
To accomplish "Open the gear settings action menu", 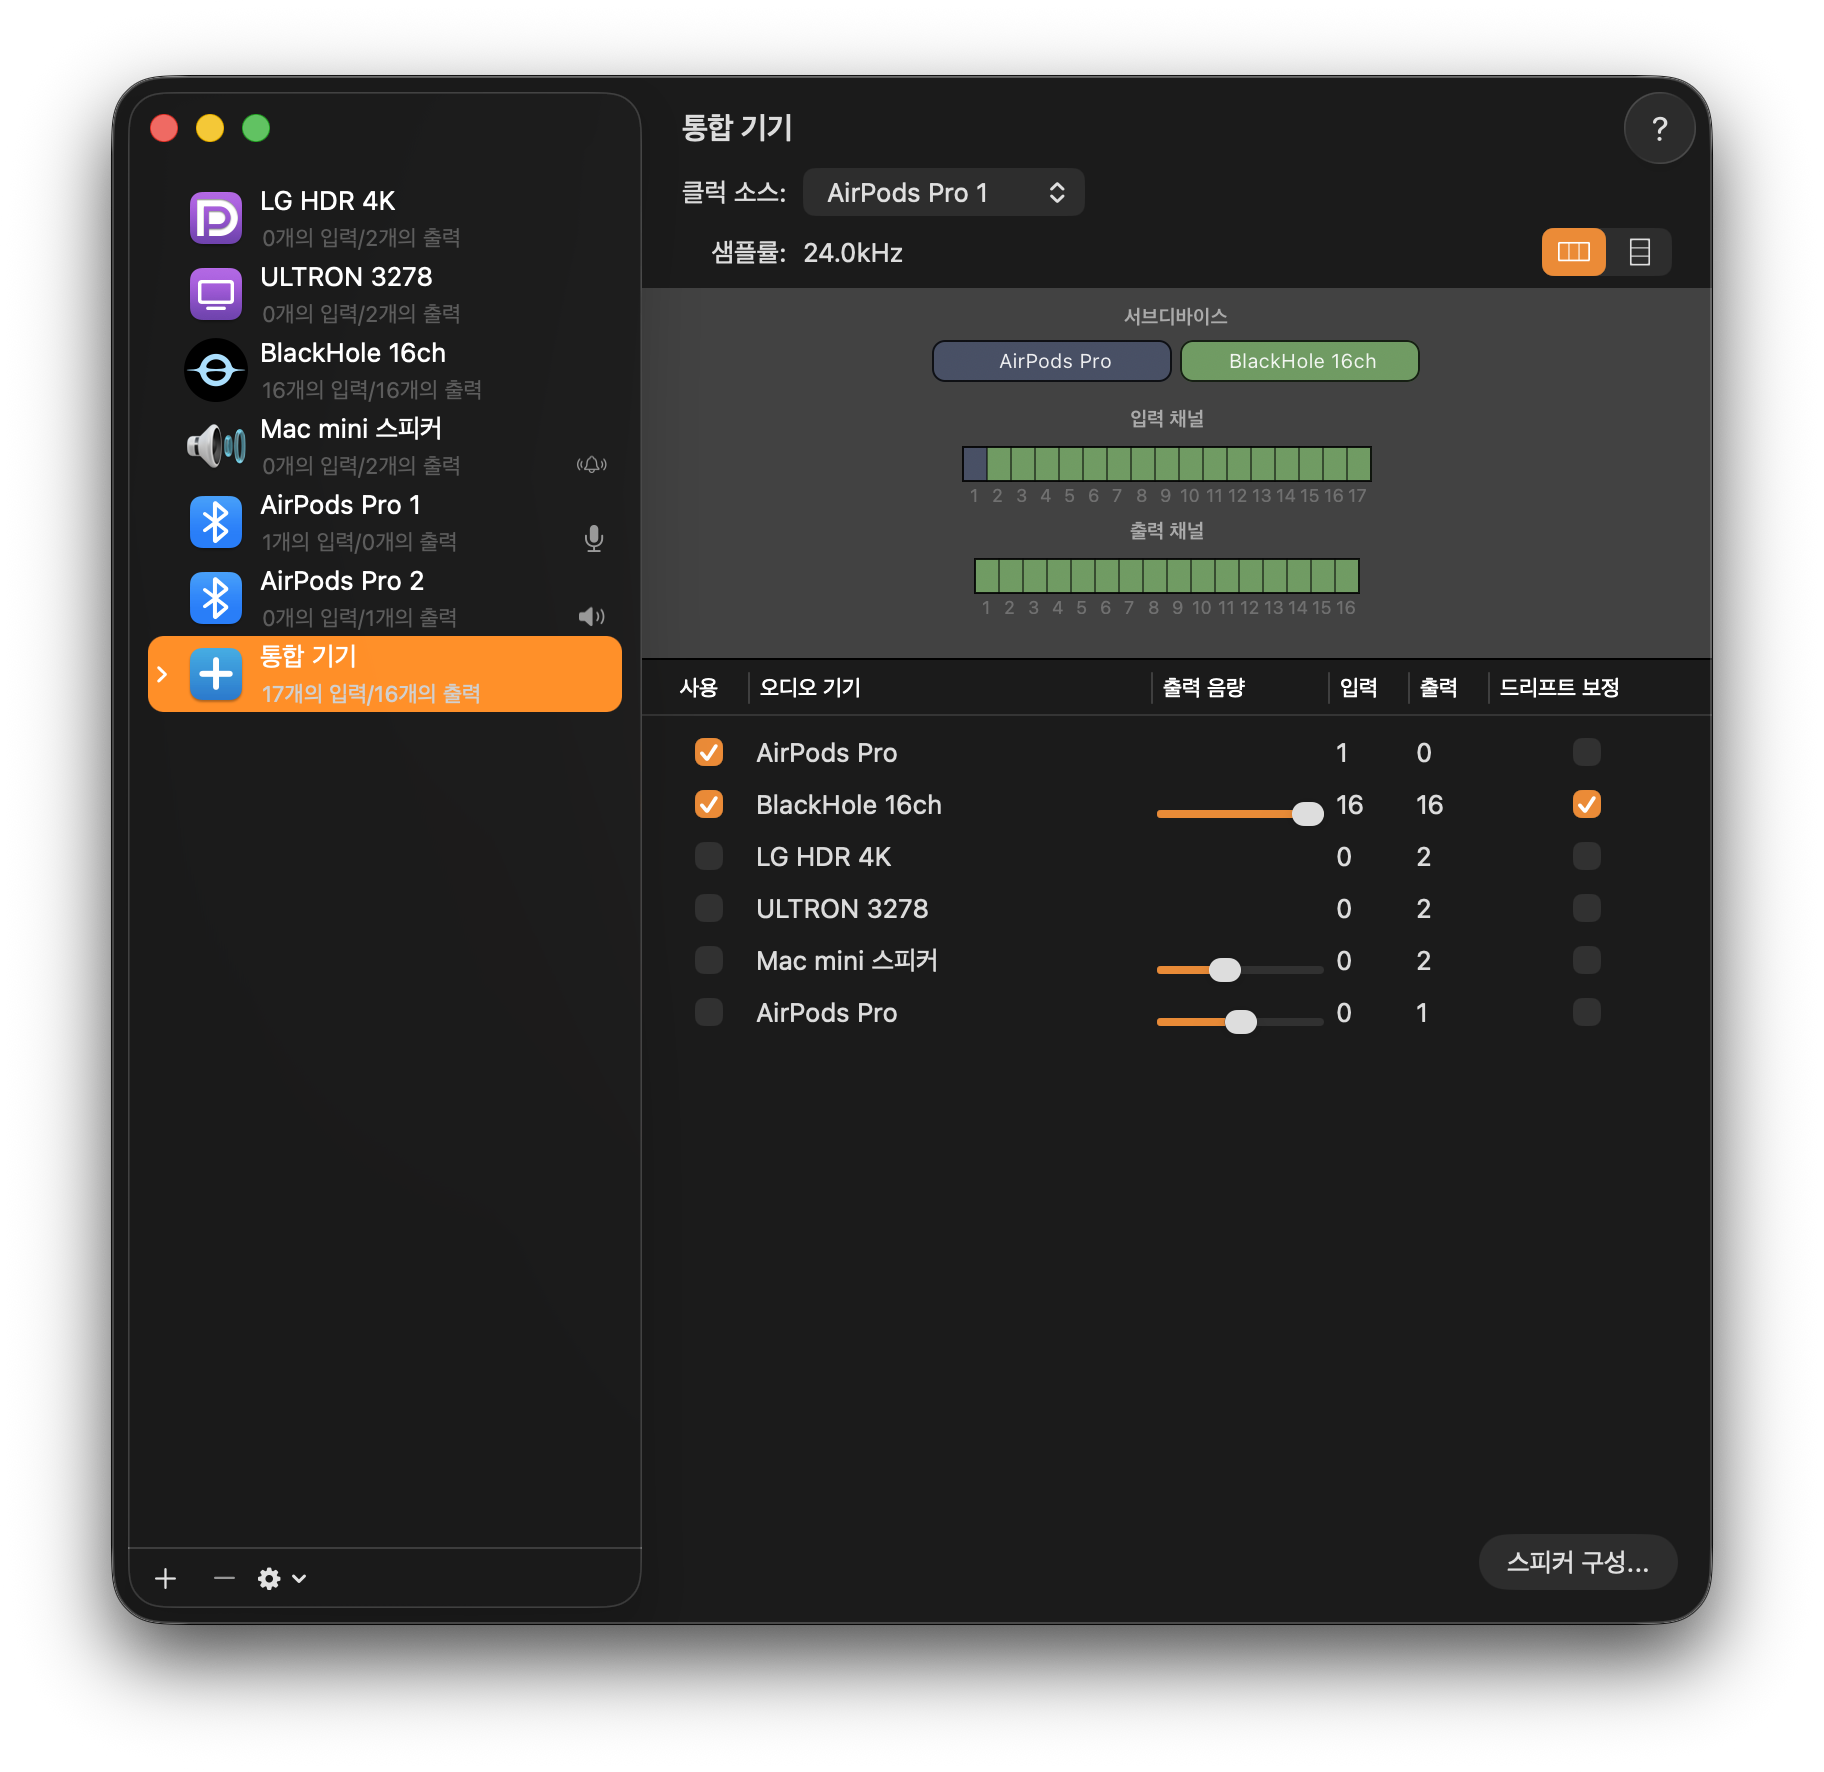I will 281,1578.
